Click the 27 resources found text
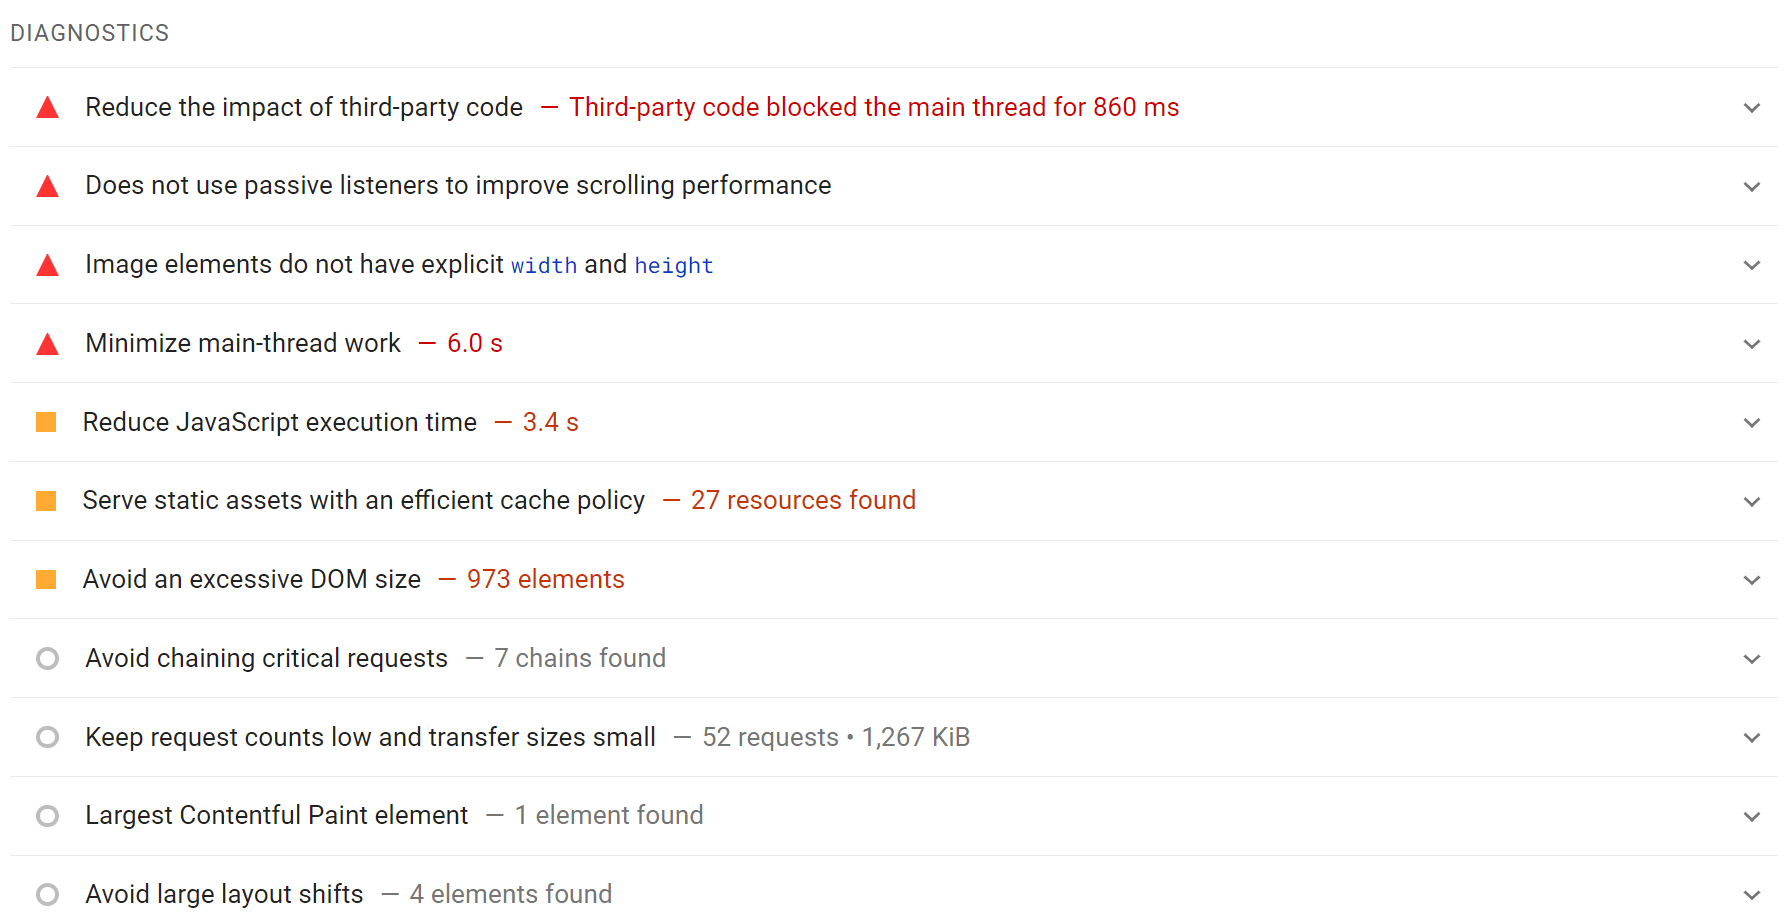Image resolution: width=1785 pixels, height=924 pixels. tap(803, 500)
